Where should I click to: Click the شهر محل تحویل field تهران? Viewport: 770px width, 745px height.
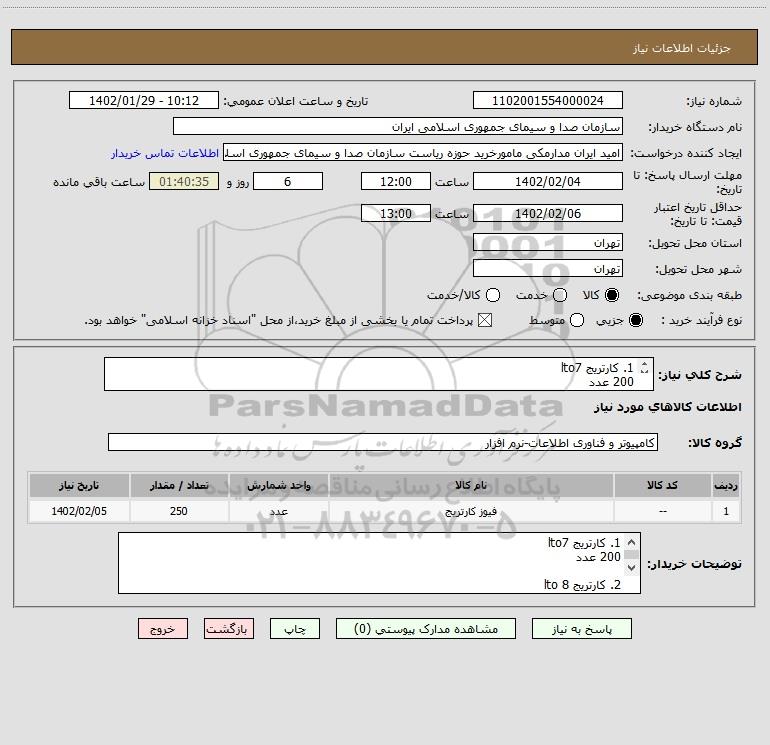coord(548,268)
